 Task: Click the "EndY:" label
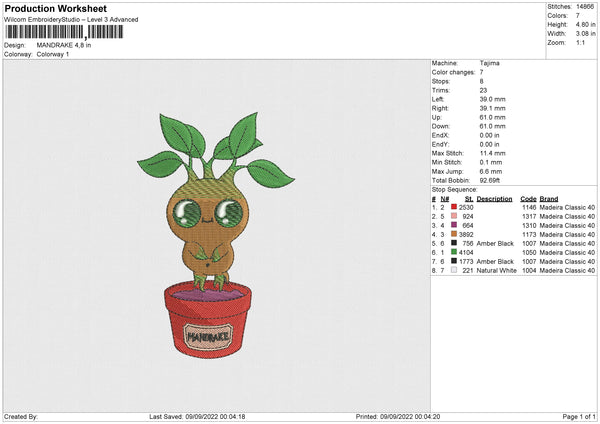pyautogui.click(x=440, y=144)
